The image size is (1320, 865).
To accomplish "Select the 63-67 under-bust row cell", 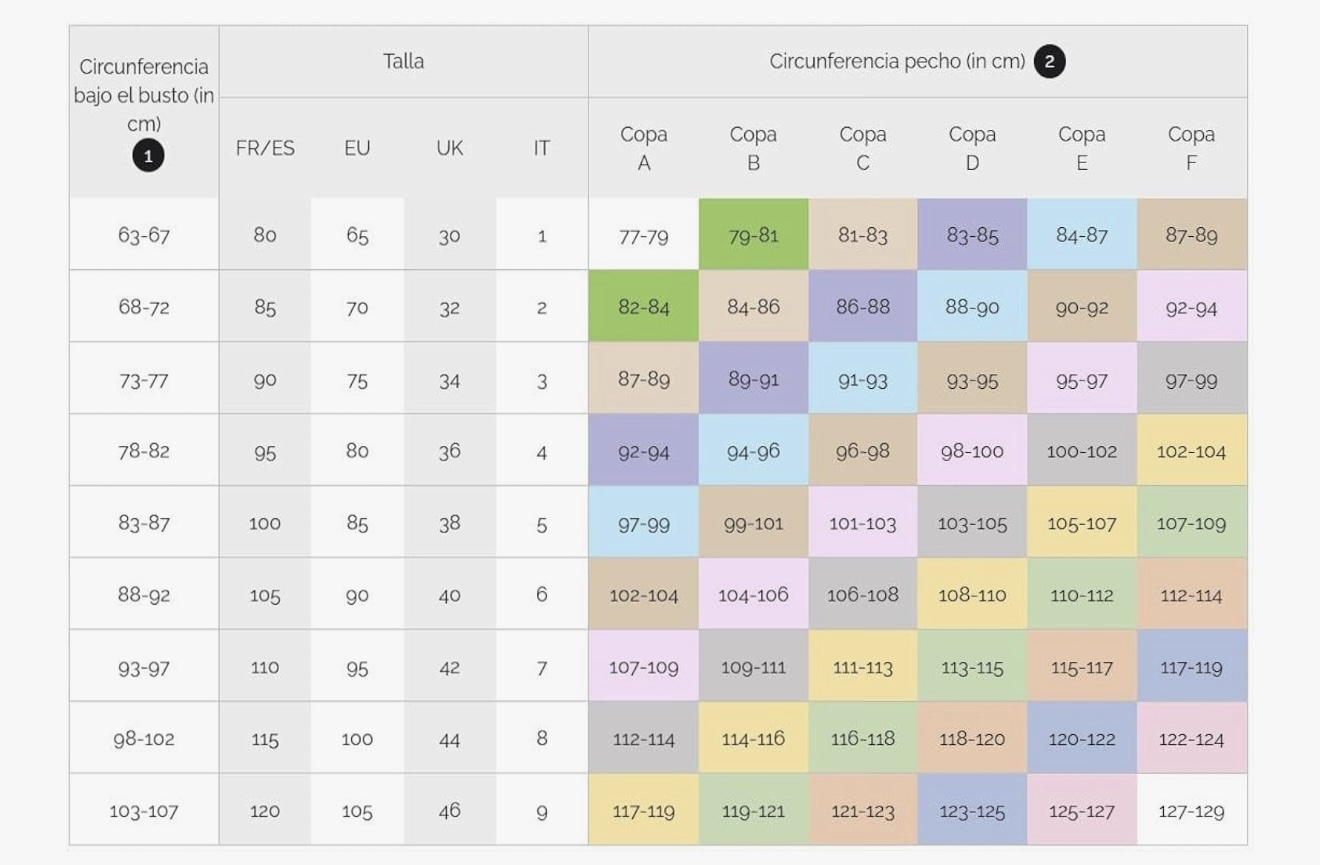I will click(x=144, y=235).
